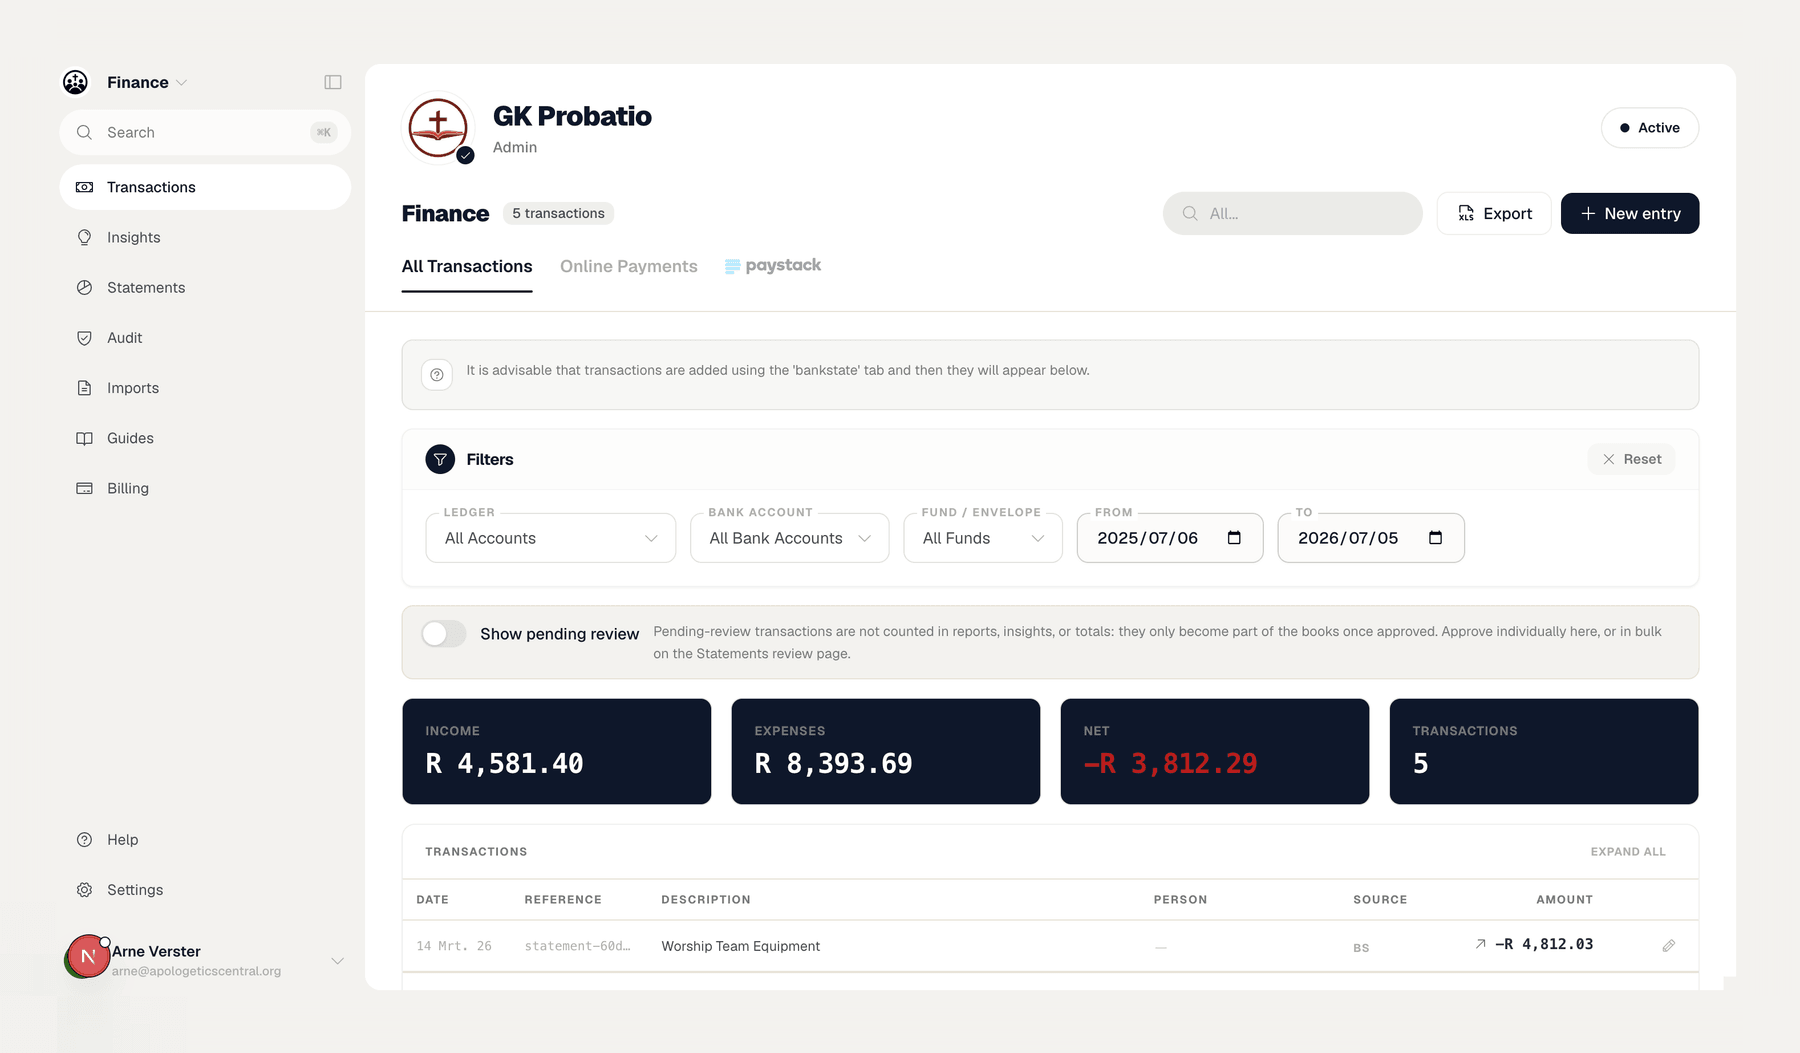1800x1053 pixels.
Task: Switch to the All Transactions tab
Action: [x=467, y=266]
